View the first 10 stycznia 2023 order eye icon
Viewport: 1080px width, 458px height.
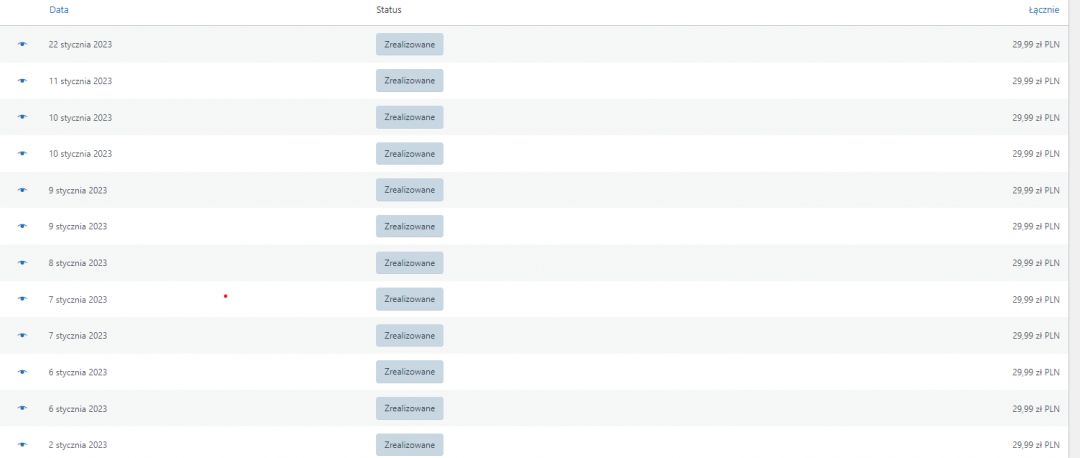(x=22, y=117)
